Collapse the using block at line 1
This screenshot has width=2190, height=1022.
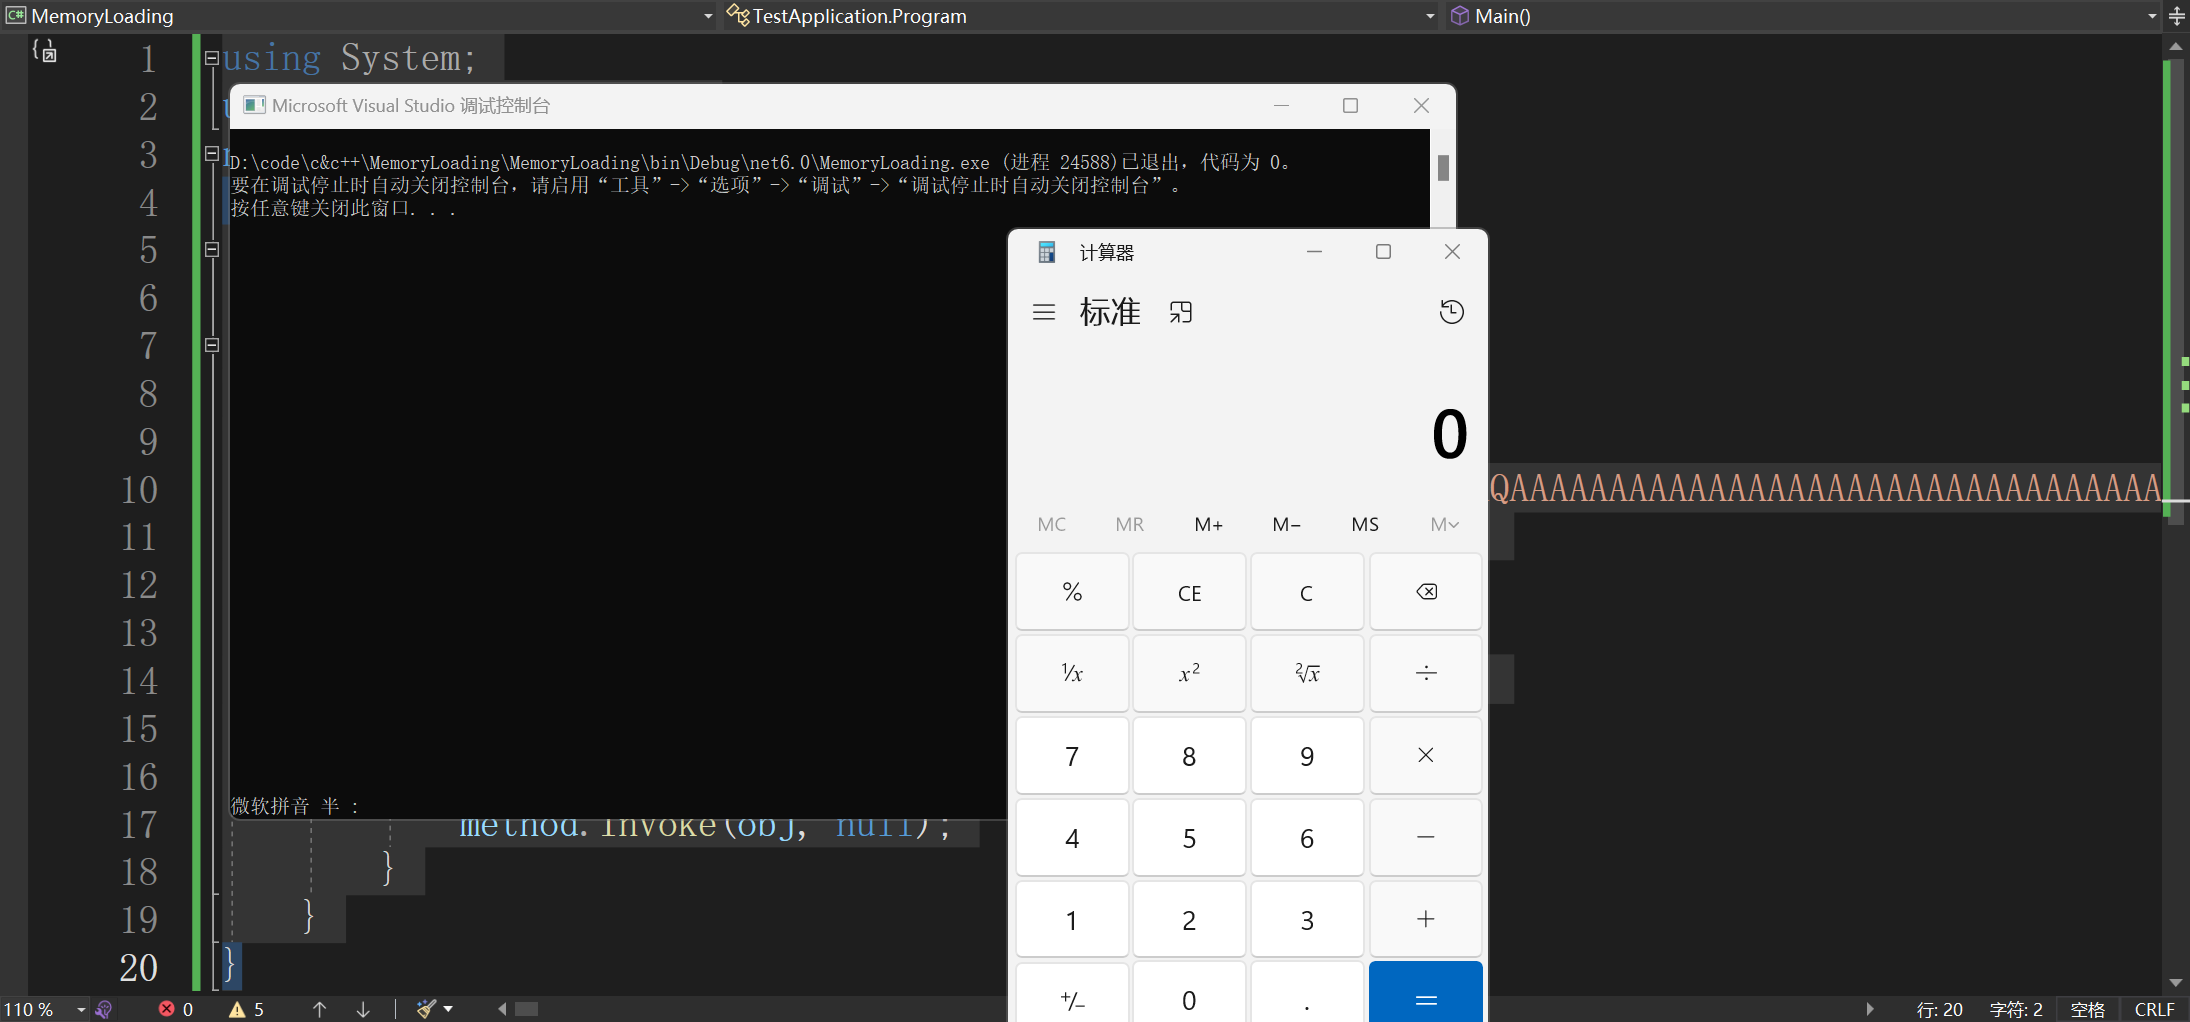(212, 58)
